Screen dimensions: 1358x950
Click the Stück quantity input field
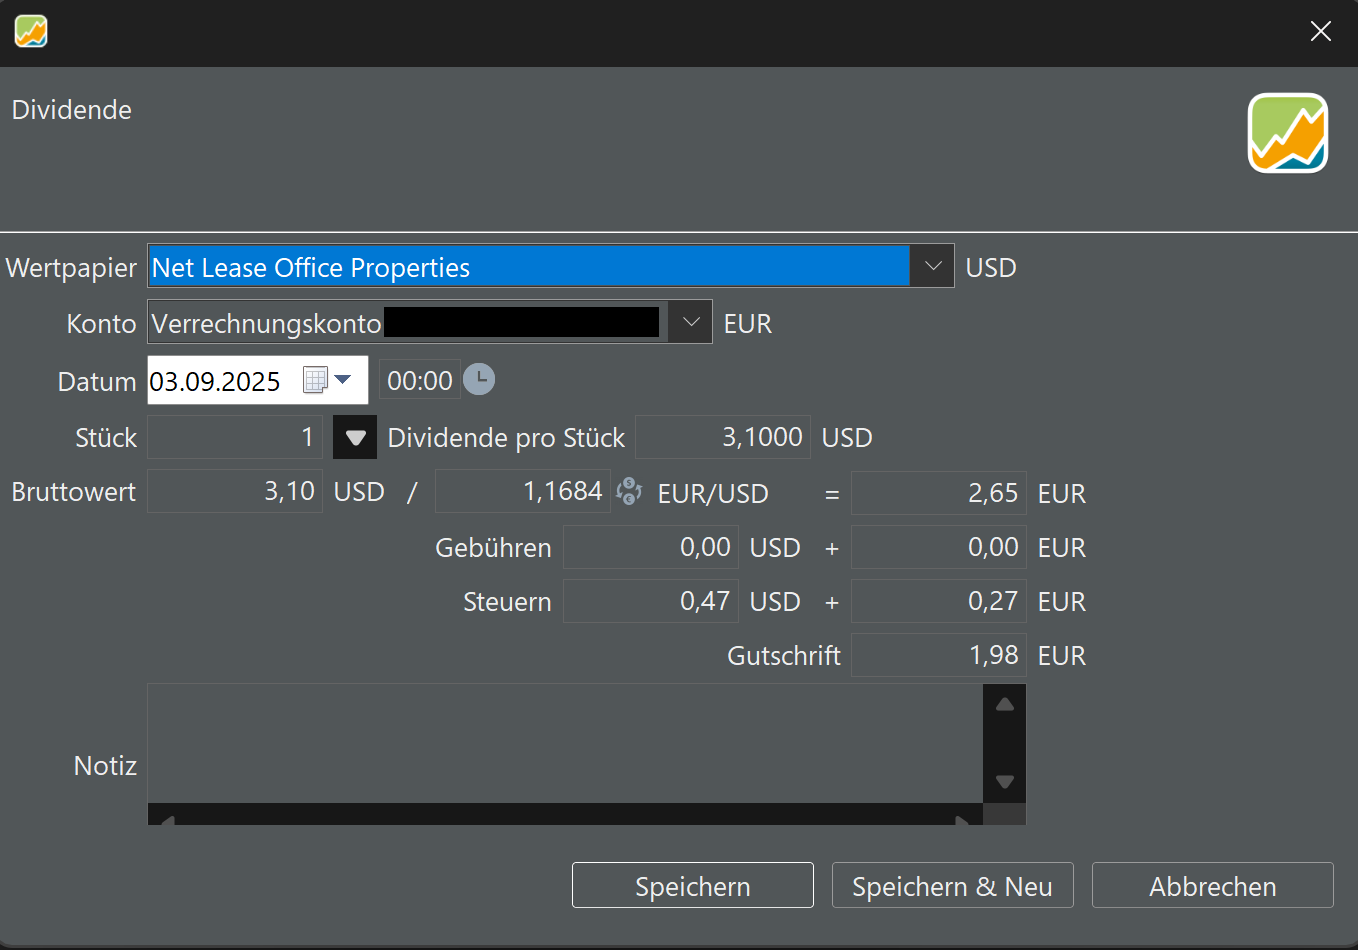pos(235,437)
